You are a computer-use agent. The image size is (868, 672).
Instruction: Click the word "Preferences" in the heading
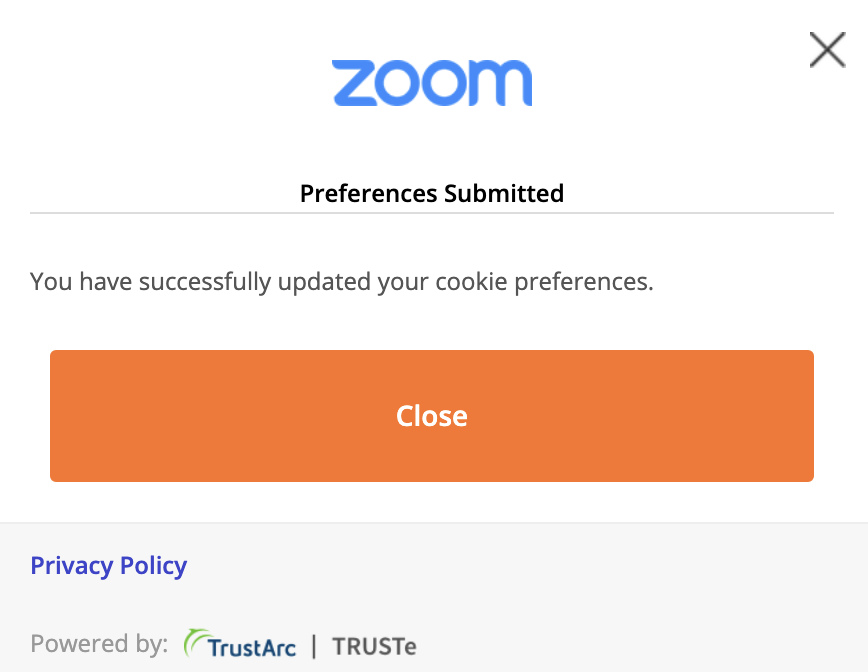[369, 193]
